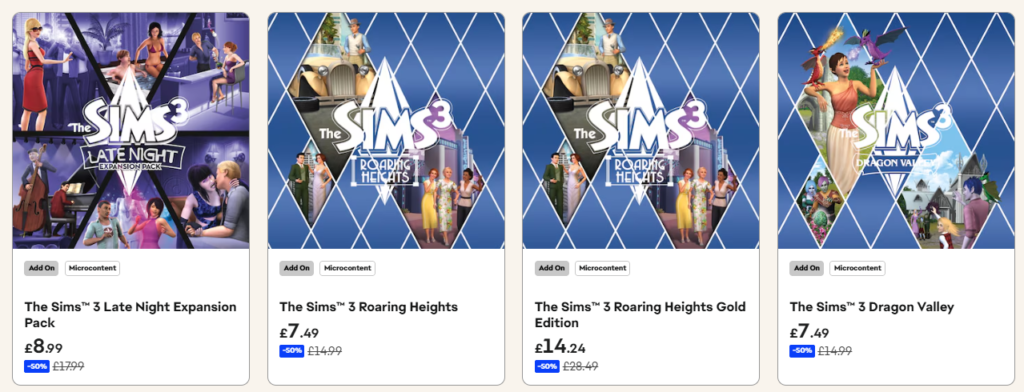Click The Sims 3 Roaring Heights title
This screenshot has height=392, width=1024.
tap(369, 307)
